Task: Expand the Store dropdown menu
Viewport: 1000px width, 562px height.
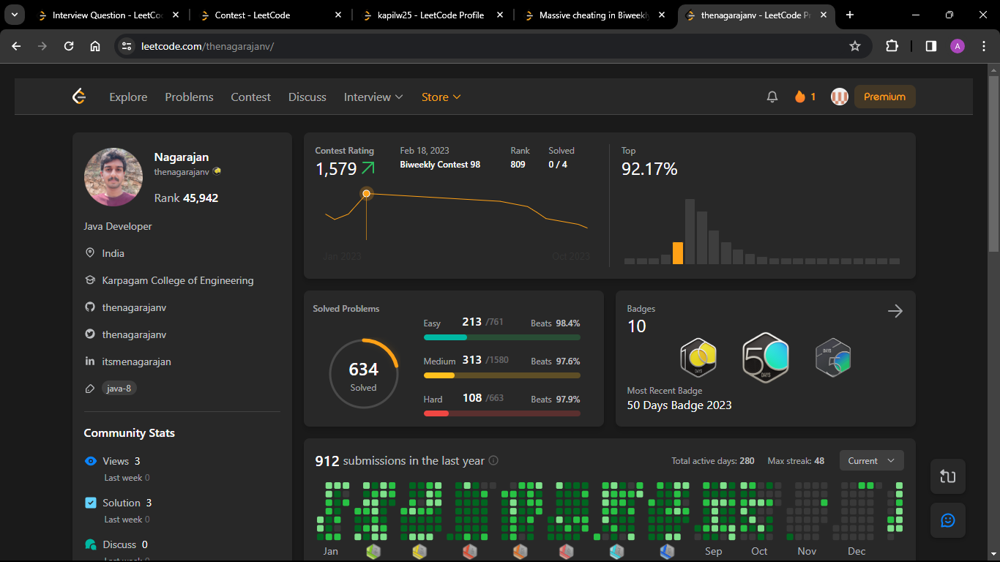Action: click(x=440, y=97)
